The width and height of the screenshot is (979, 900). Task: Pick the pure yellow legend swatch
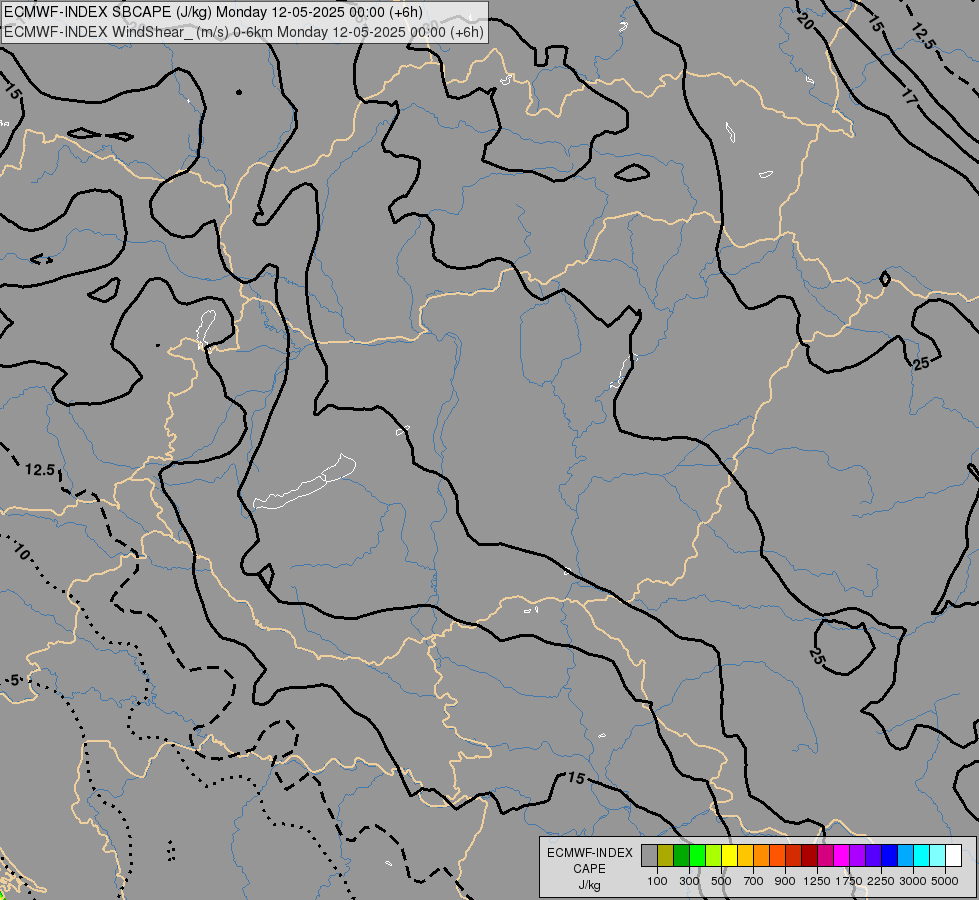coord(729,856)
